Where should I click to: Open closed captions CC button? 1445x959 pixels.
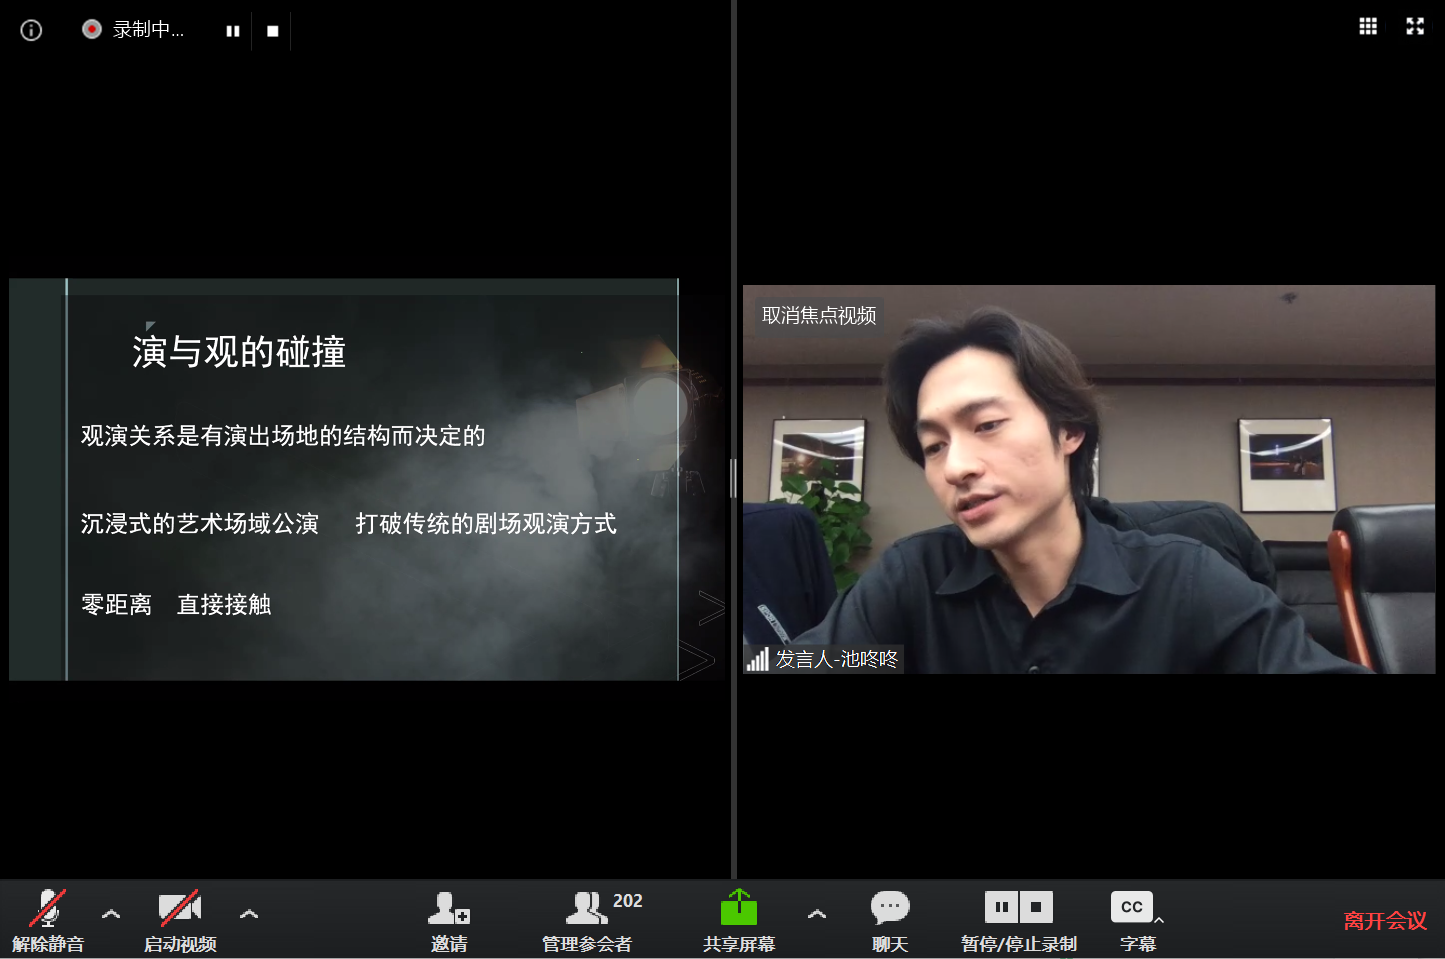(x=1132, y=907)
